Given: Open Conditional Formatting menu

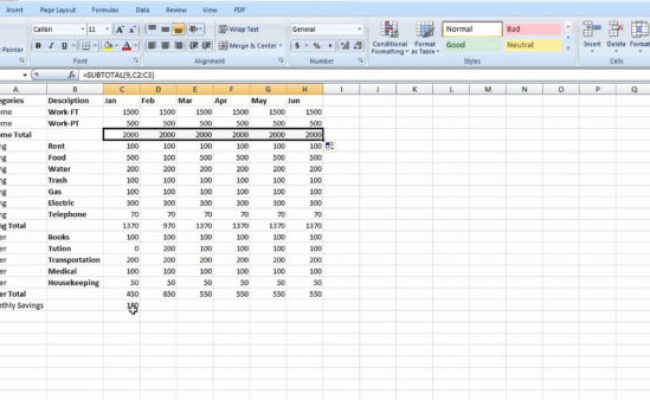Looking at the screenshot, I should [x=389, y=37].
